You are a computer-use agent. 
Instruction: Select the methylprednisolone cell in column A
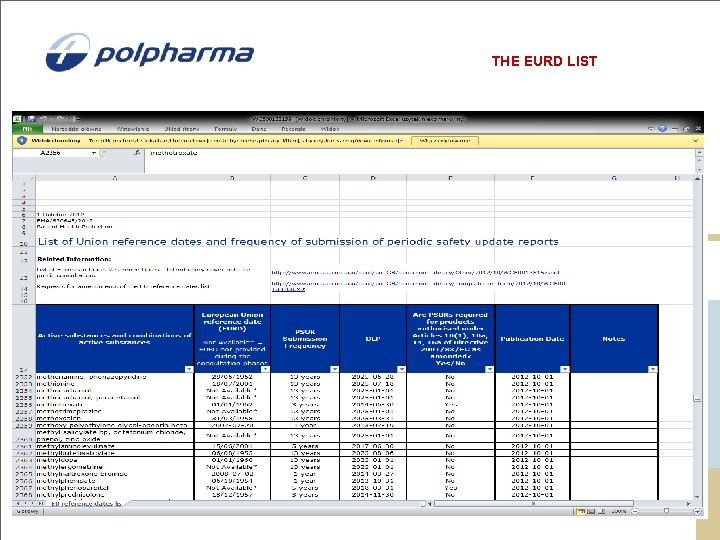coord(115,495)
